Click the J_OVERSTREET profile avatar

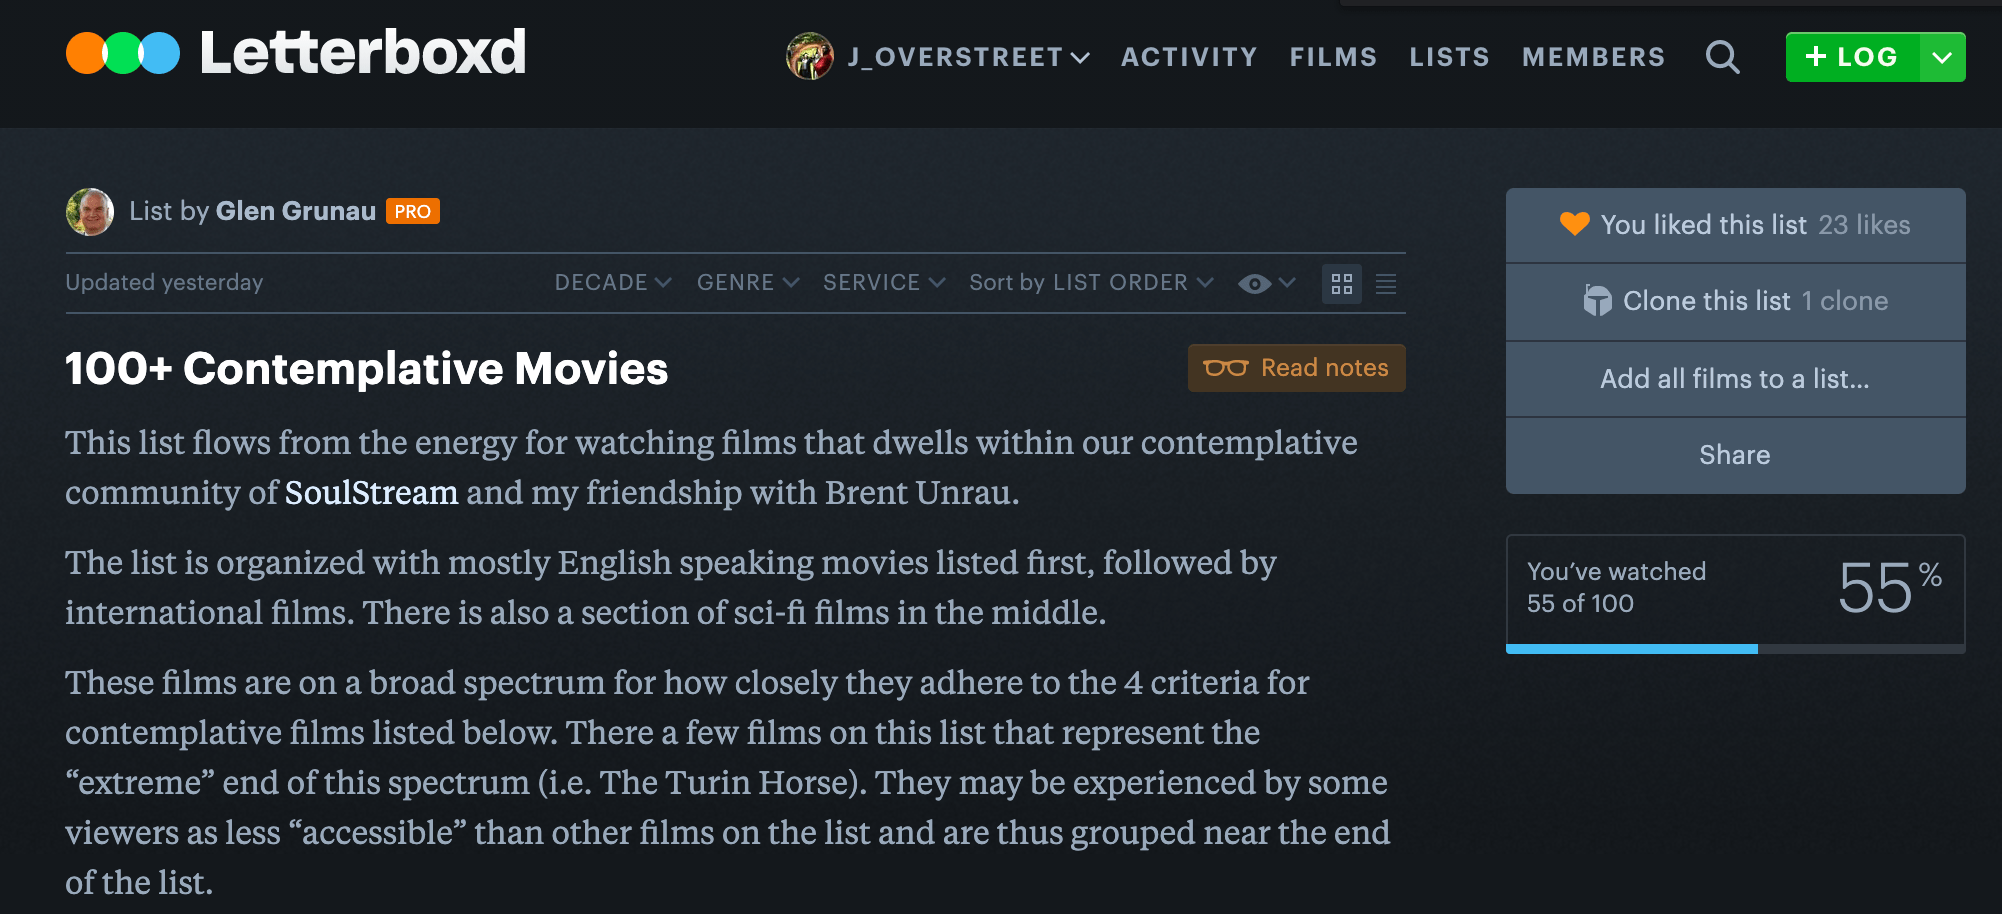tap(810, 56)
